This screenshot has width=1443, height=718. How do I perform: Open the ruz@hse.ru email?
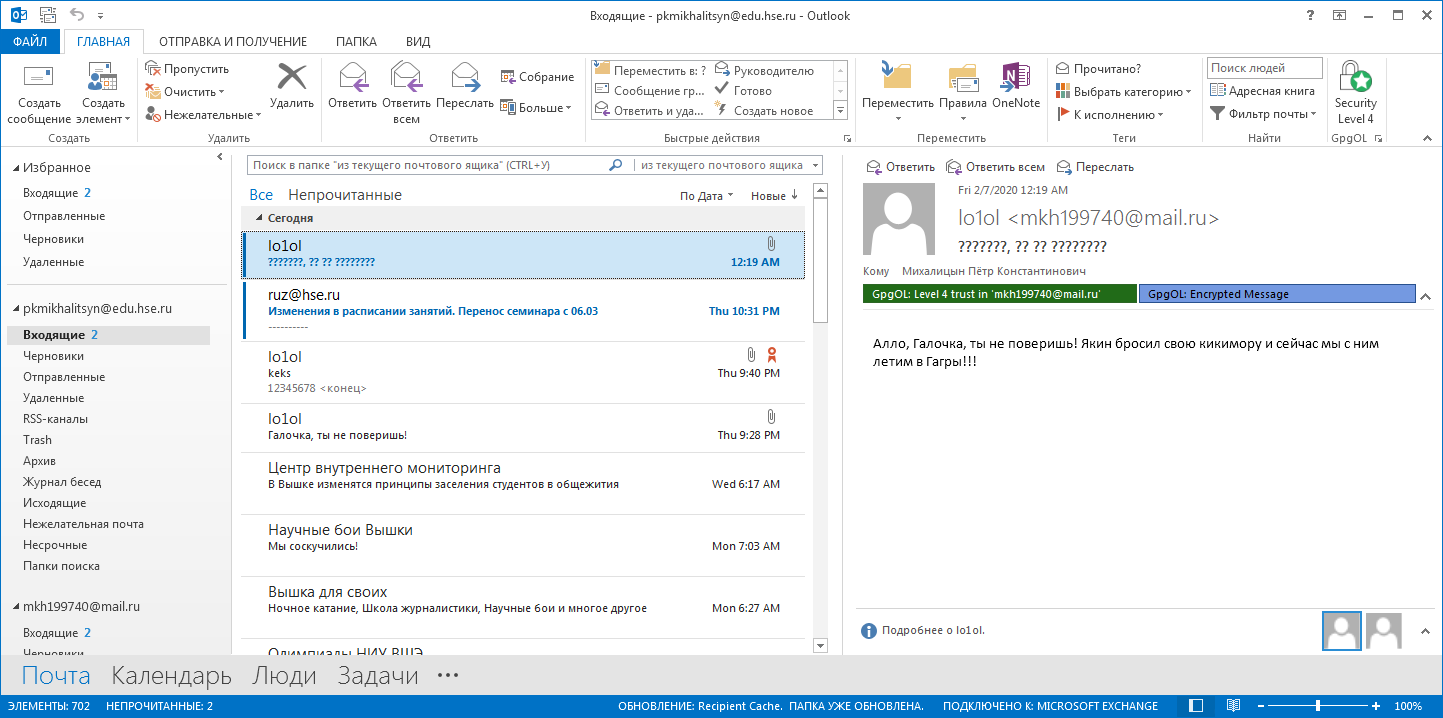click(x=523, y=311)
